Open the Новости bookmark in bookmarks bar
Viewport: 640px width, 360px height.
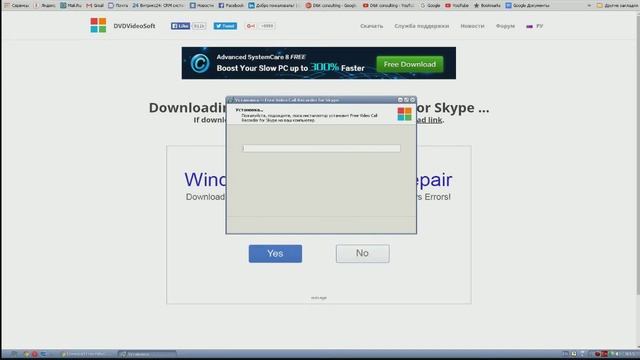pos(202,5)
